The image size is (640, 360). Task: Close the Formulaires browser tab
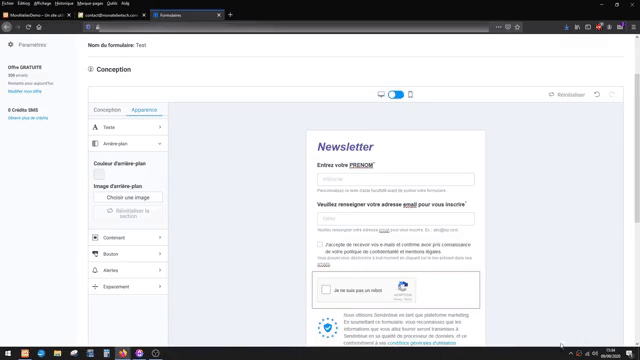point(219,15)
